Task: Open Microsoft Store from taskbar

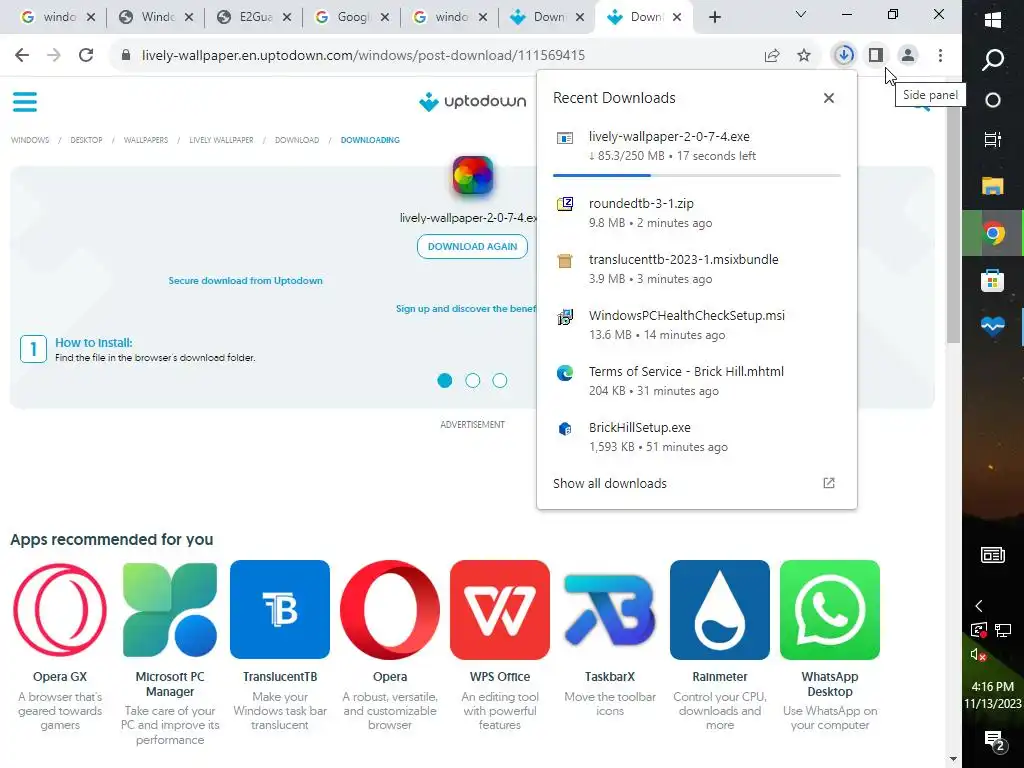Action: [993, 281]
